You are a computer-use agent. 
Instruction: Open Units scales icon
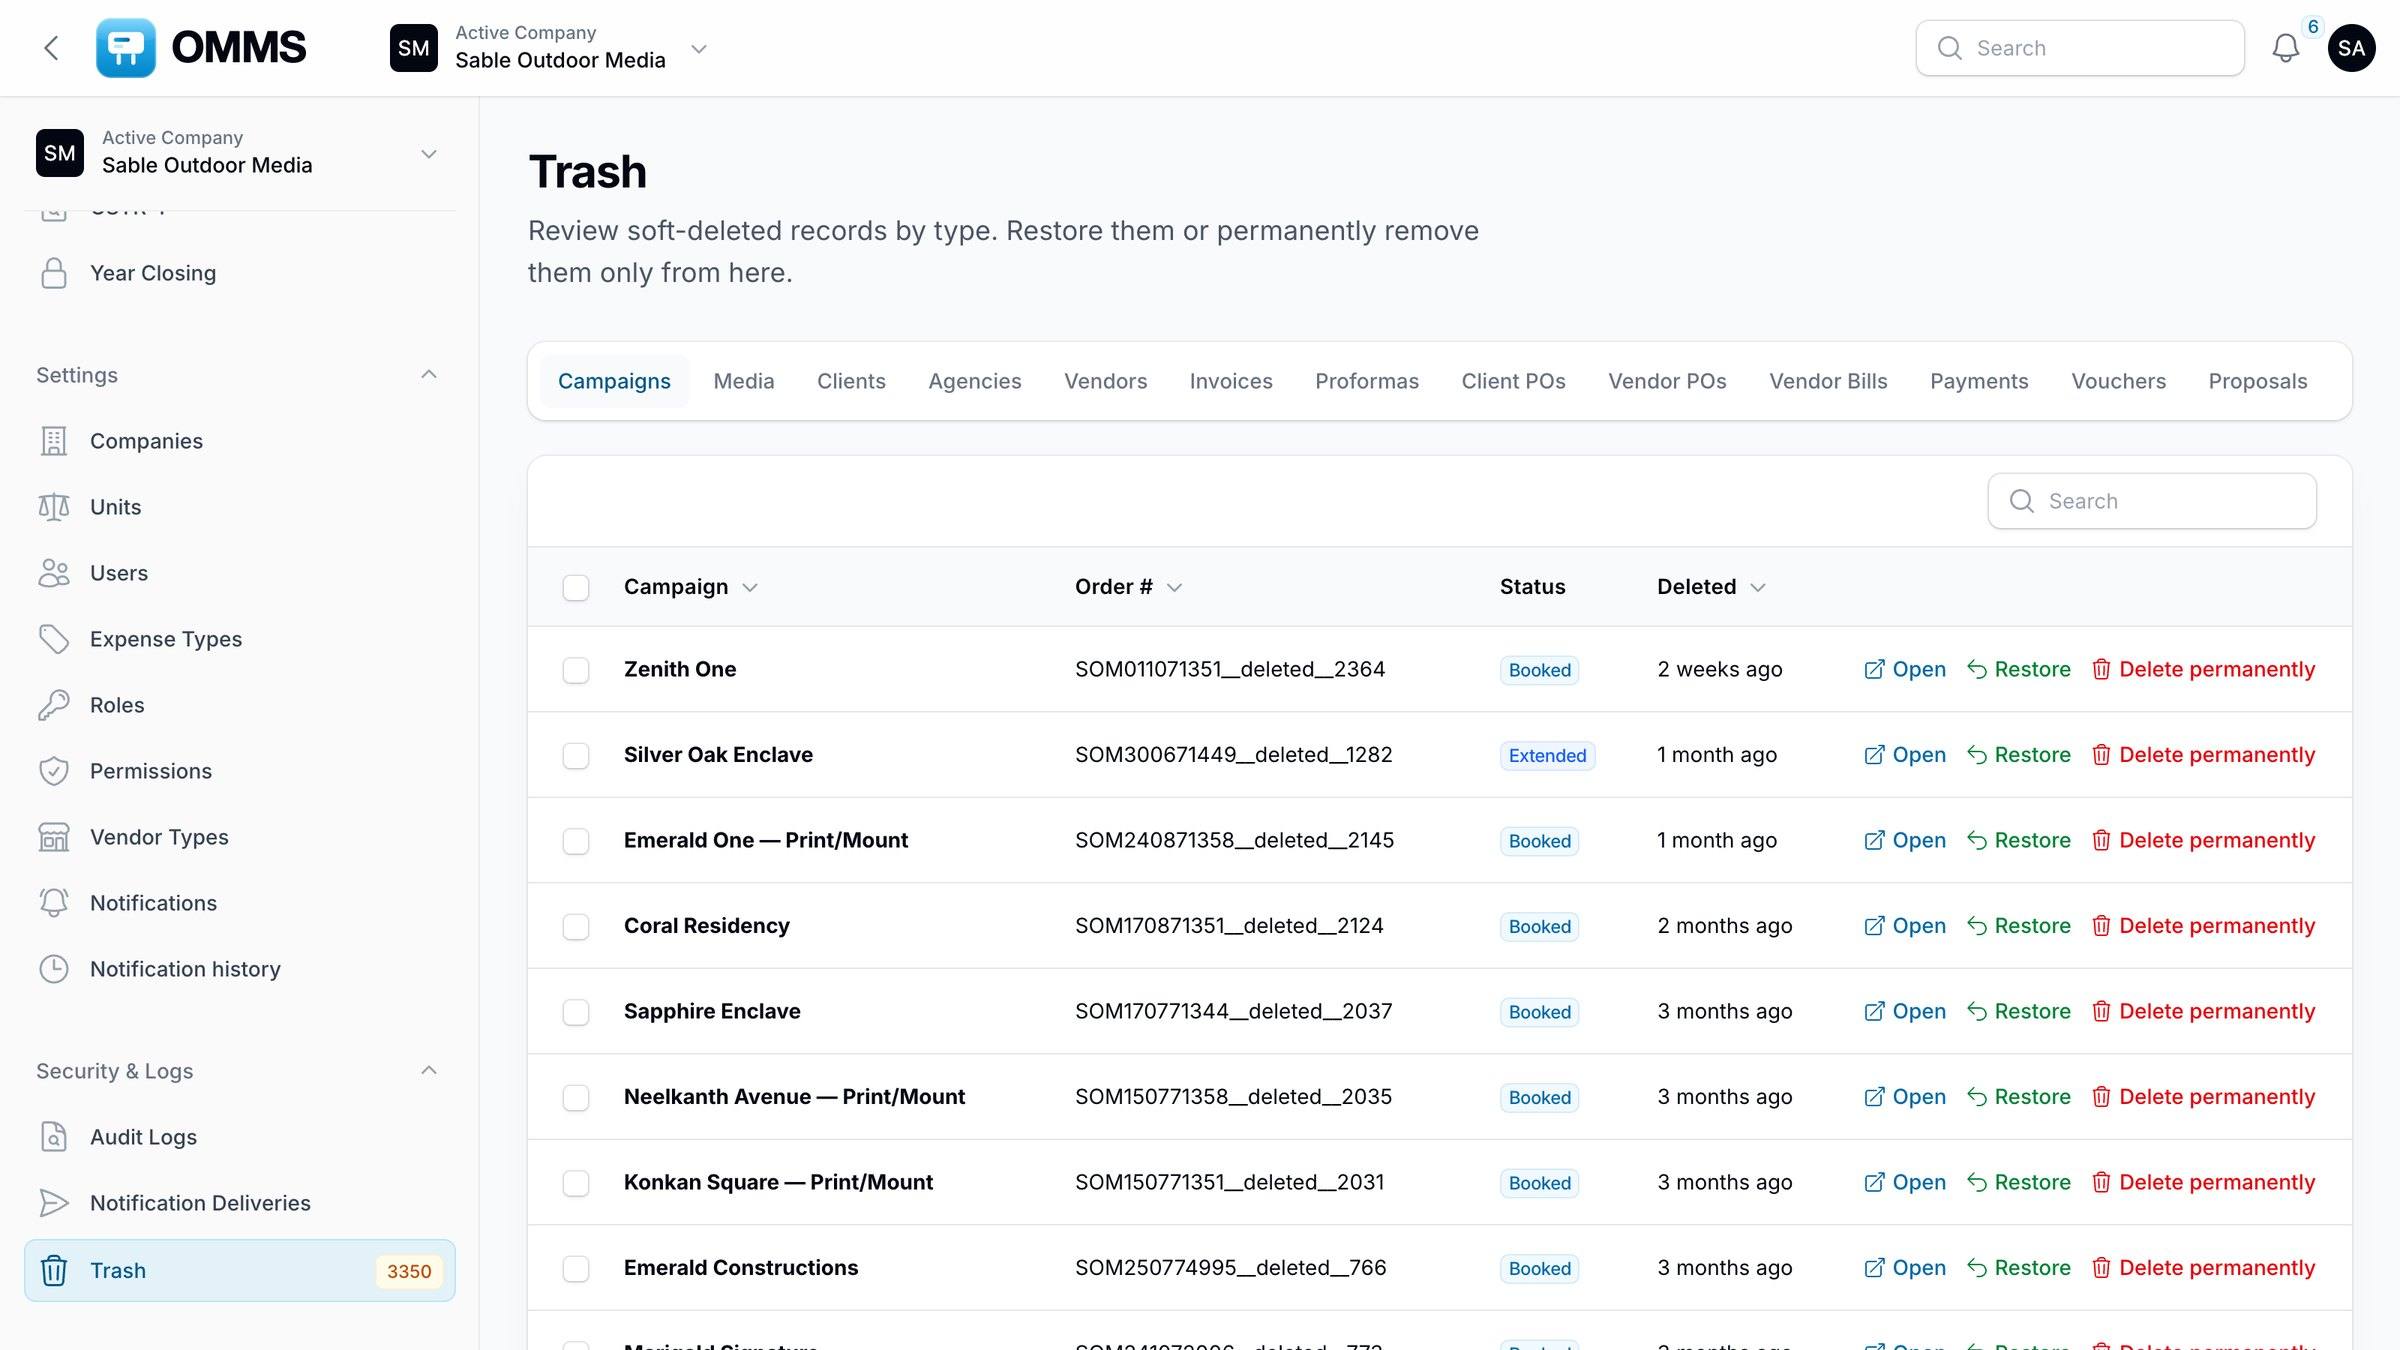[54, 507]
